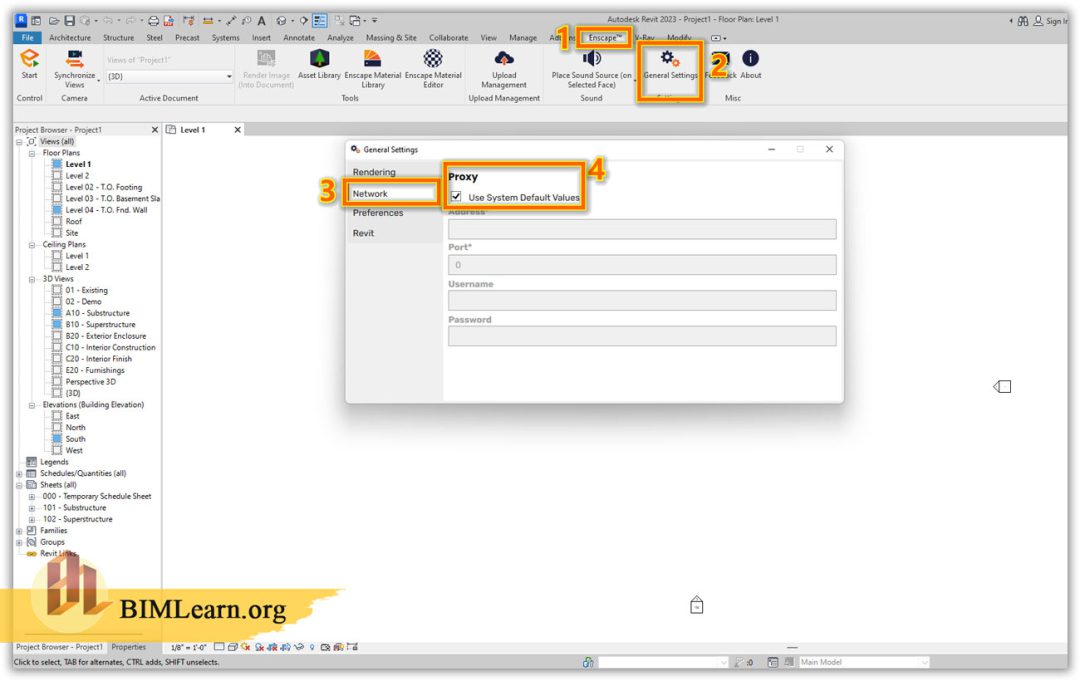Click the home marker icon on canvas
The image size is (1080, 681).
pos(696,605)
